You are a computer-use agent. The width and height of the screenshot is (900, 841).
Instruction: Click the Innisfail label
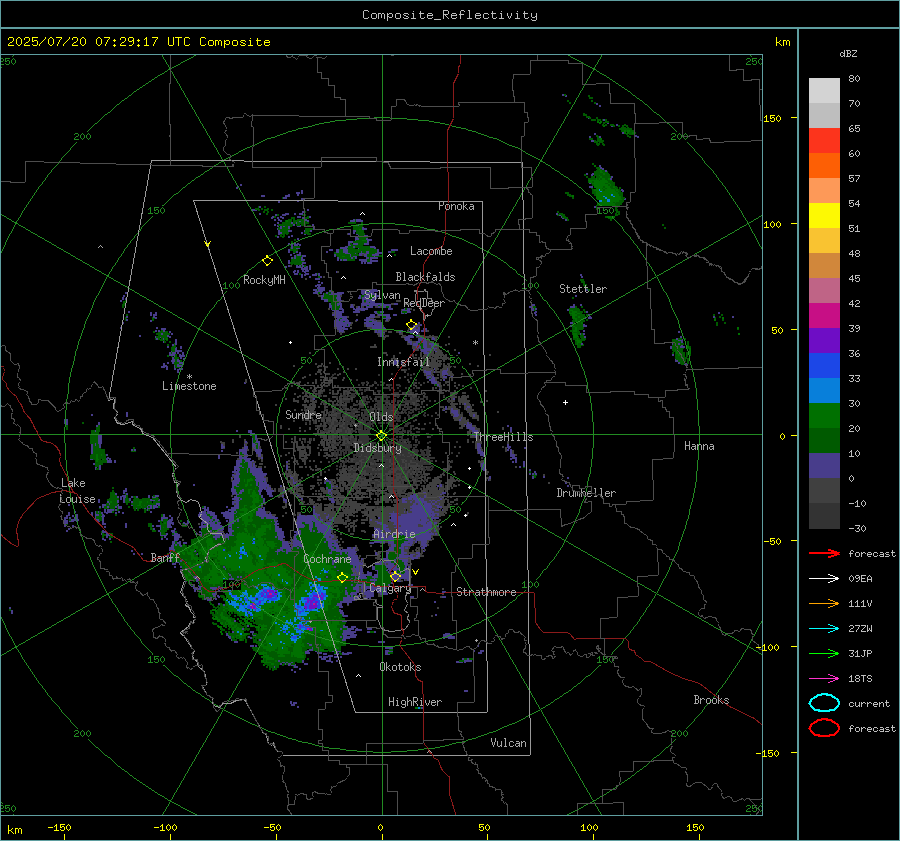coord(404,362)
